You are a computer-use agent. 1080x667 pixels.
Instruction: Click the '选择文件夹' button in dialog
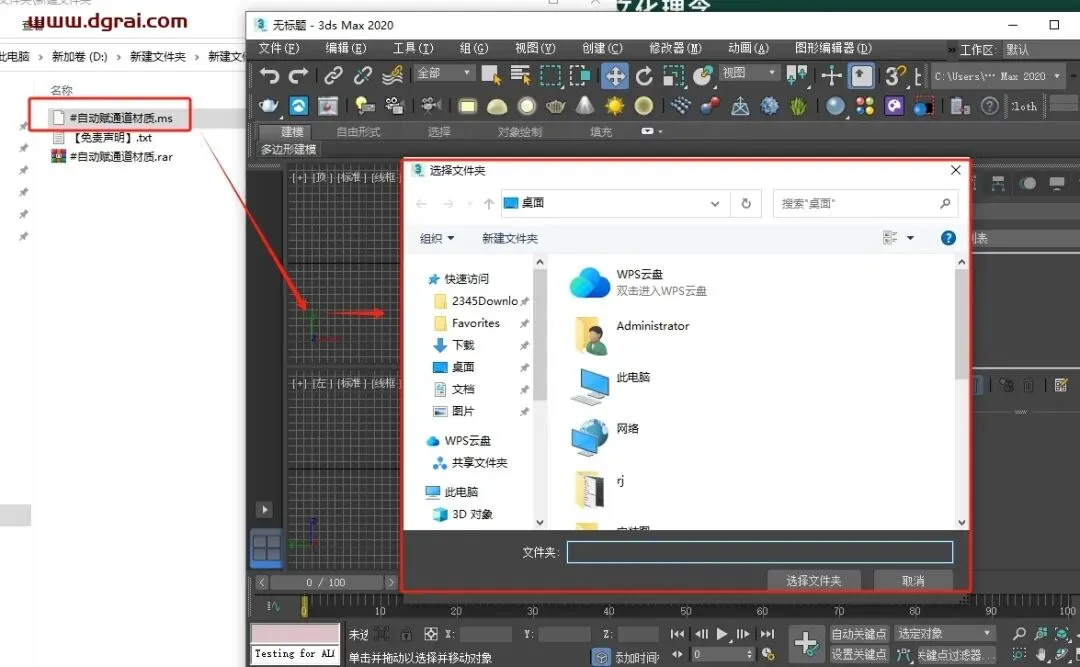click(x=813, y=581)
